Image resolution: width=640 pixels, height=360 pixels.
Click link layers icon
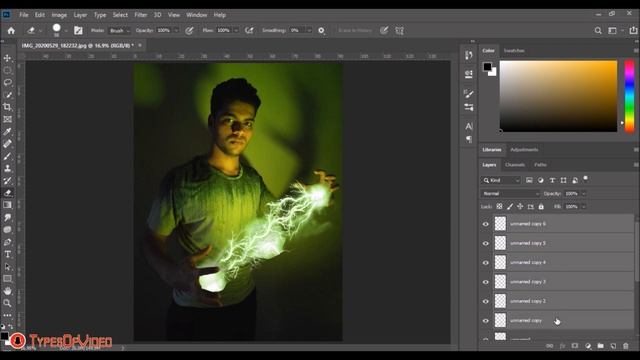point(549,346)
